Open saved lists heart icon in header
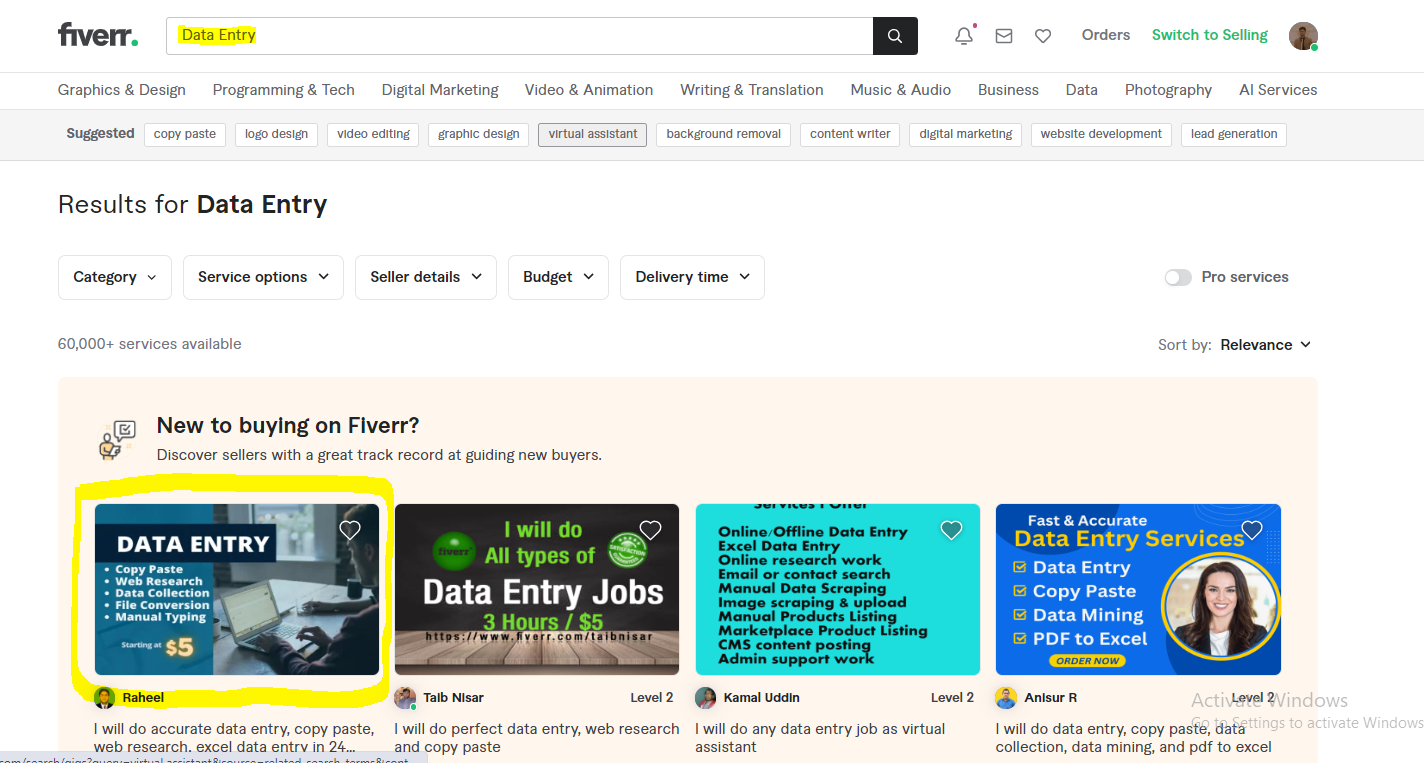Viewport: 1424px width, 763px height. [x=1043, y=36]
